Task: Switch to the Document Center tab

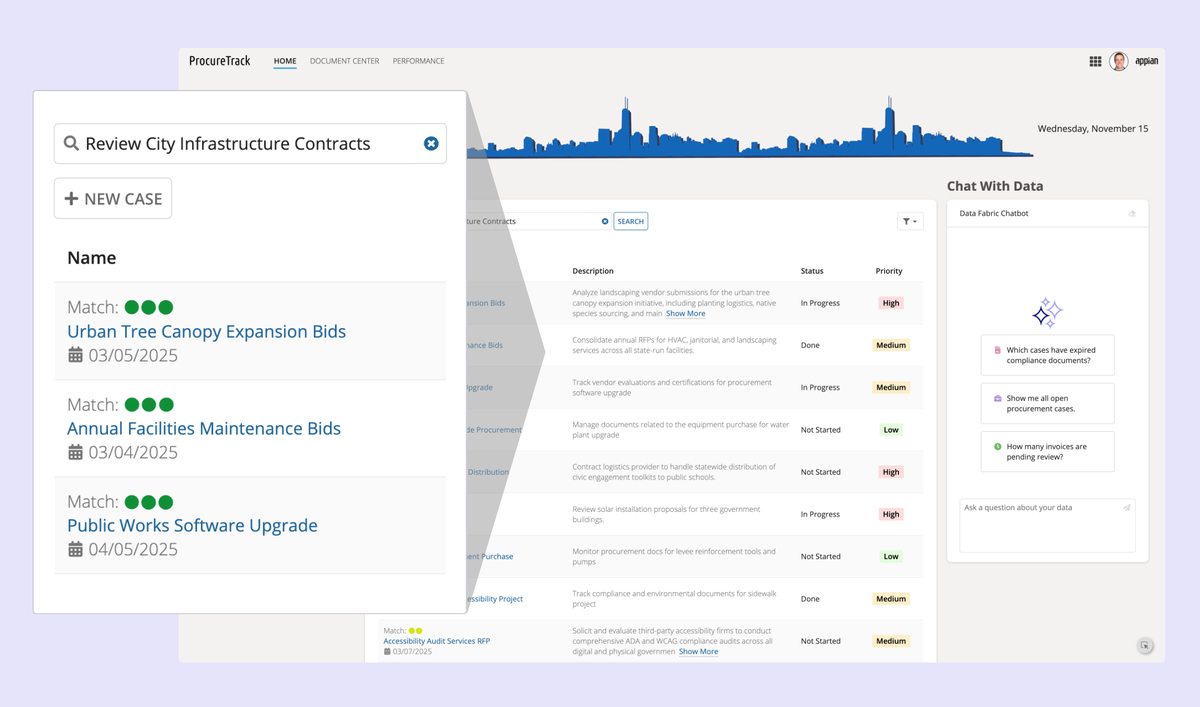Action: point(344,62)
